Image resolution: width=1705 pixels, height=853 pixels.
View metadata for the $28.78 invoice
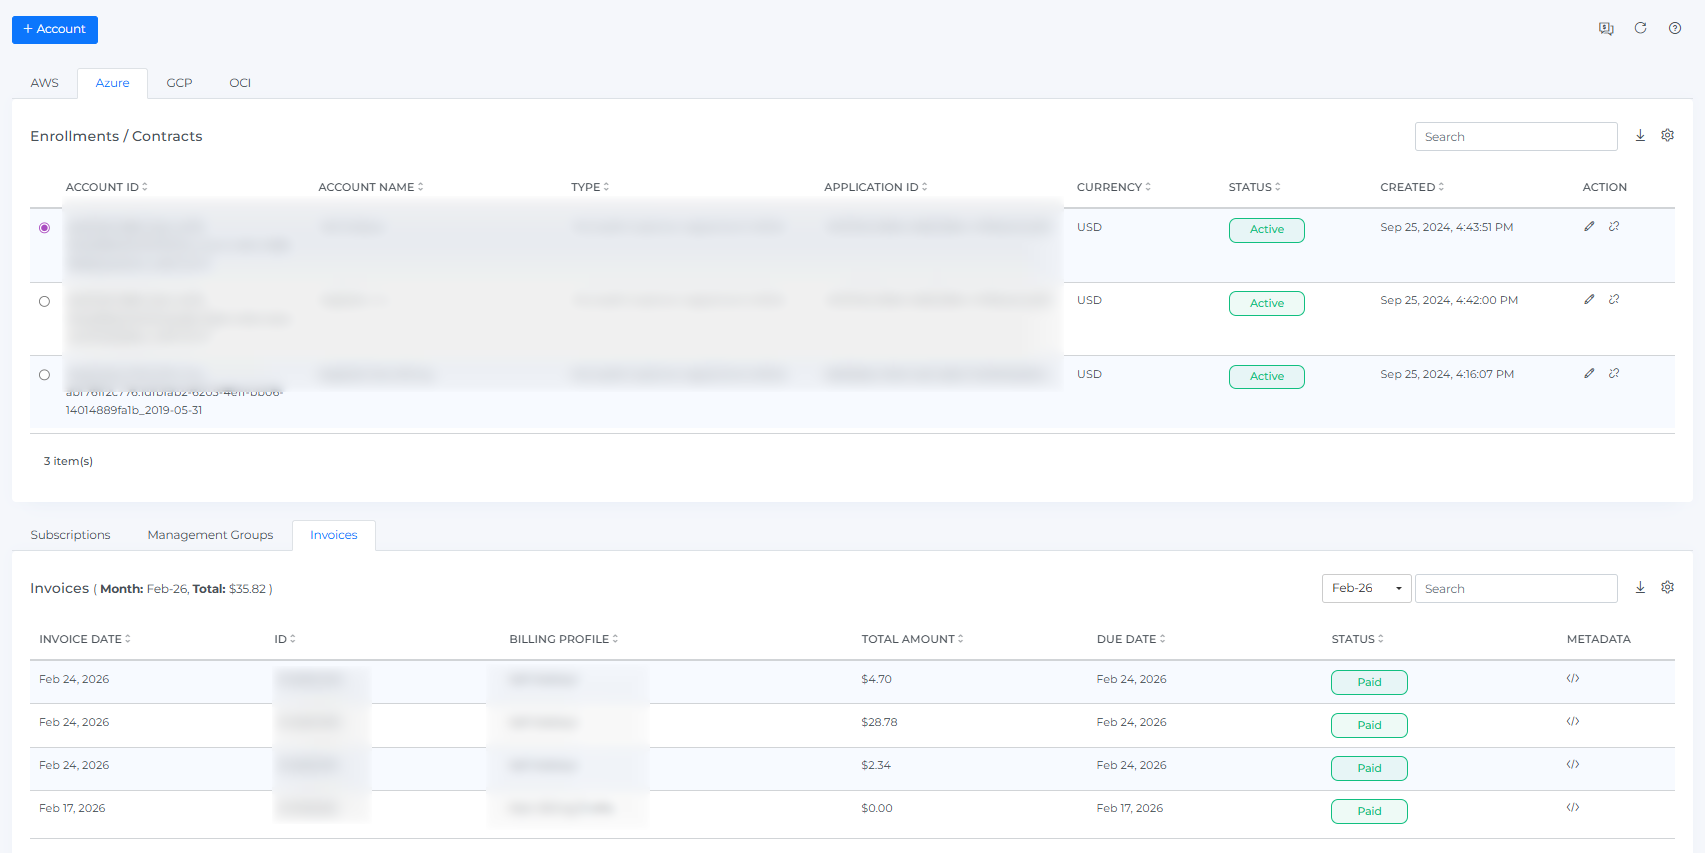(x=1573, y=722)
